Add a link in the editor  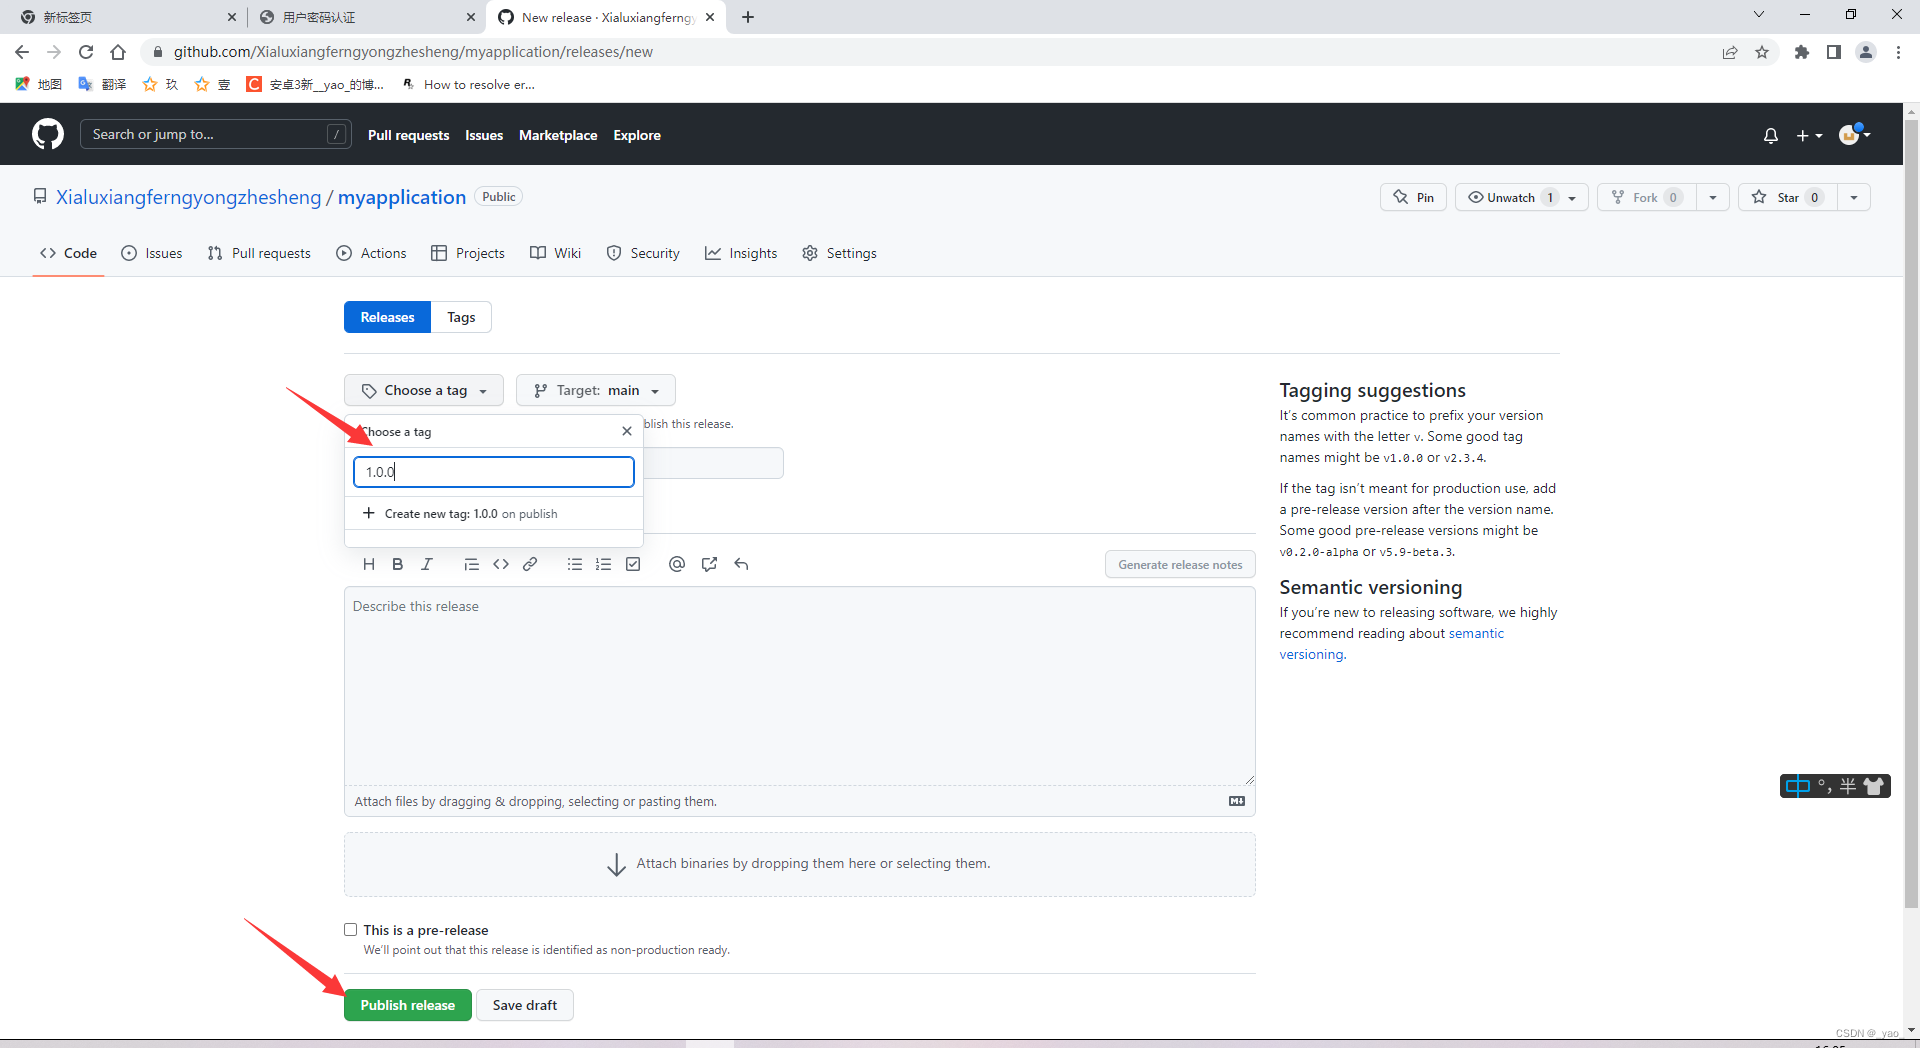530,564
